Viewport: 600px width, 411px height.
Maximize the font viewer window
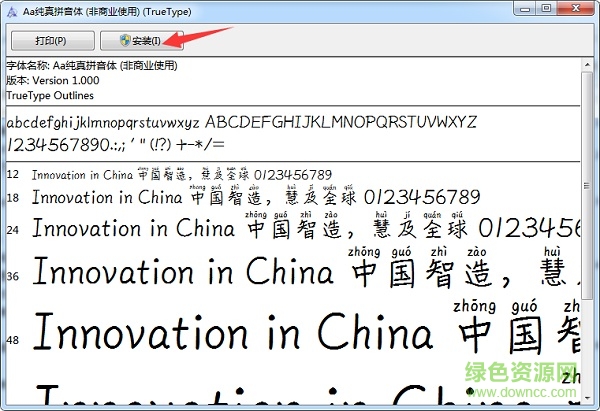pyautogui.click(x=546, y=8)
